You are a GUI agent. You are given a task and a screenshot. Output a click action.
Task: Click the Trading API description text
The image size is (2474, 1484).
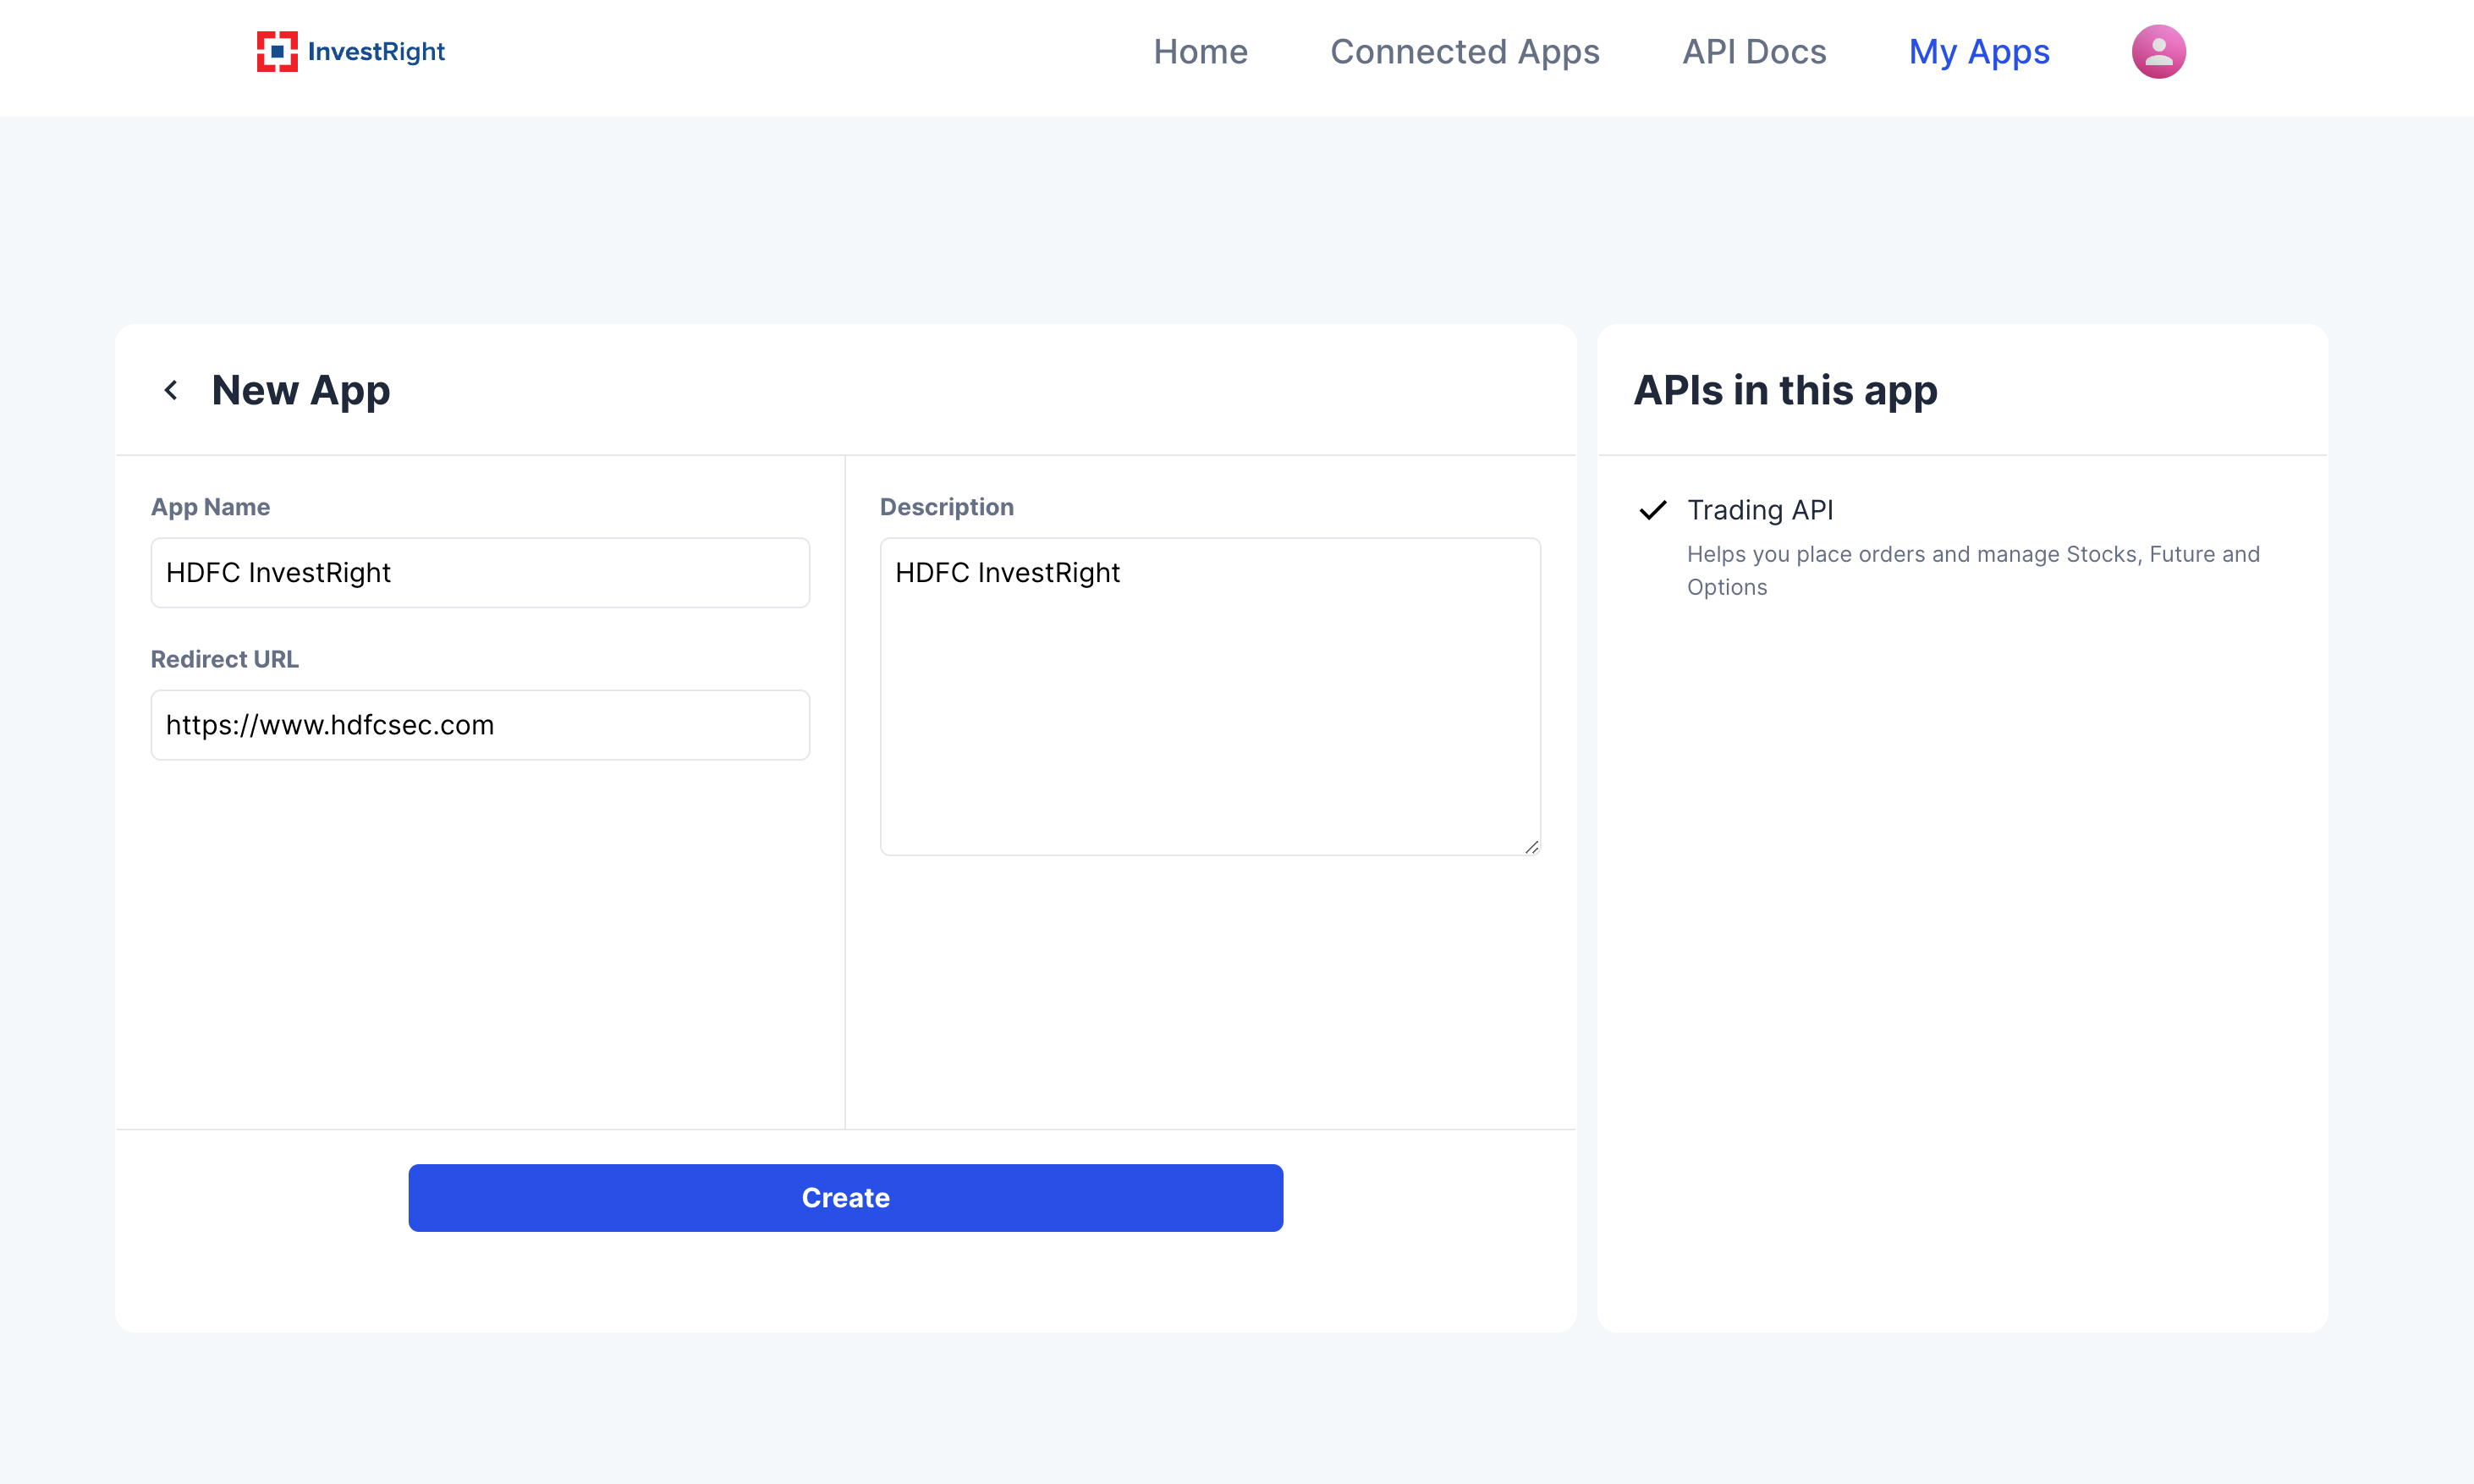[1971, 570]
